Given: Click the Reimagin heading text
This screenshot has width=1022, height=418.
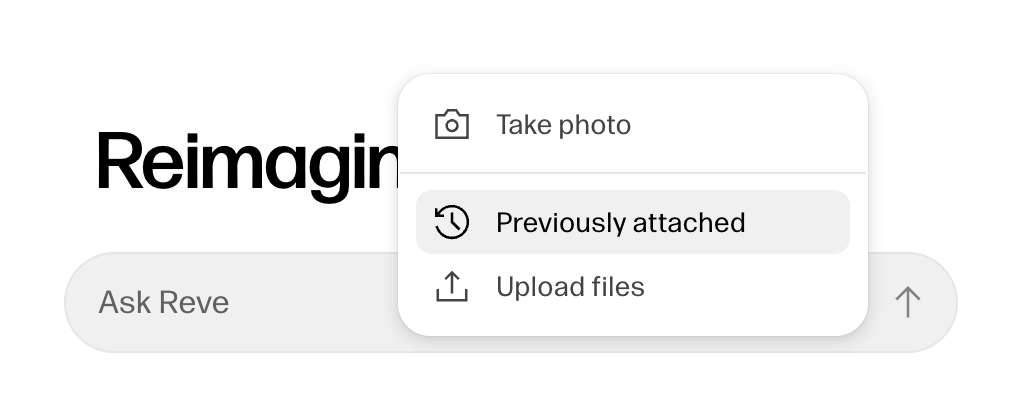Looking at the screenshot, I should pyautogui.click(x=248, y=163).
